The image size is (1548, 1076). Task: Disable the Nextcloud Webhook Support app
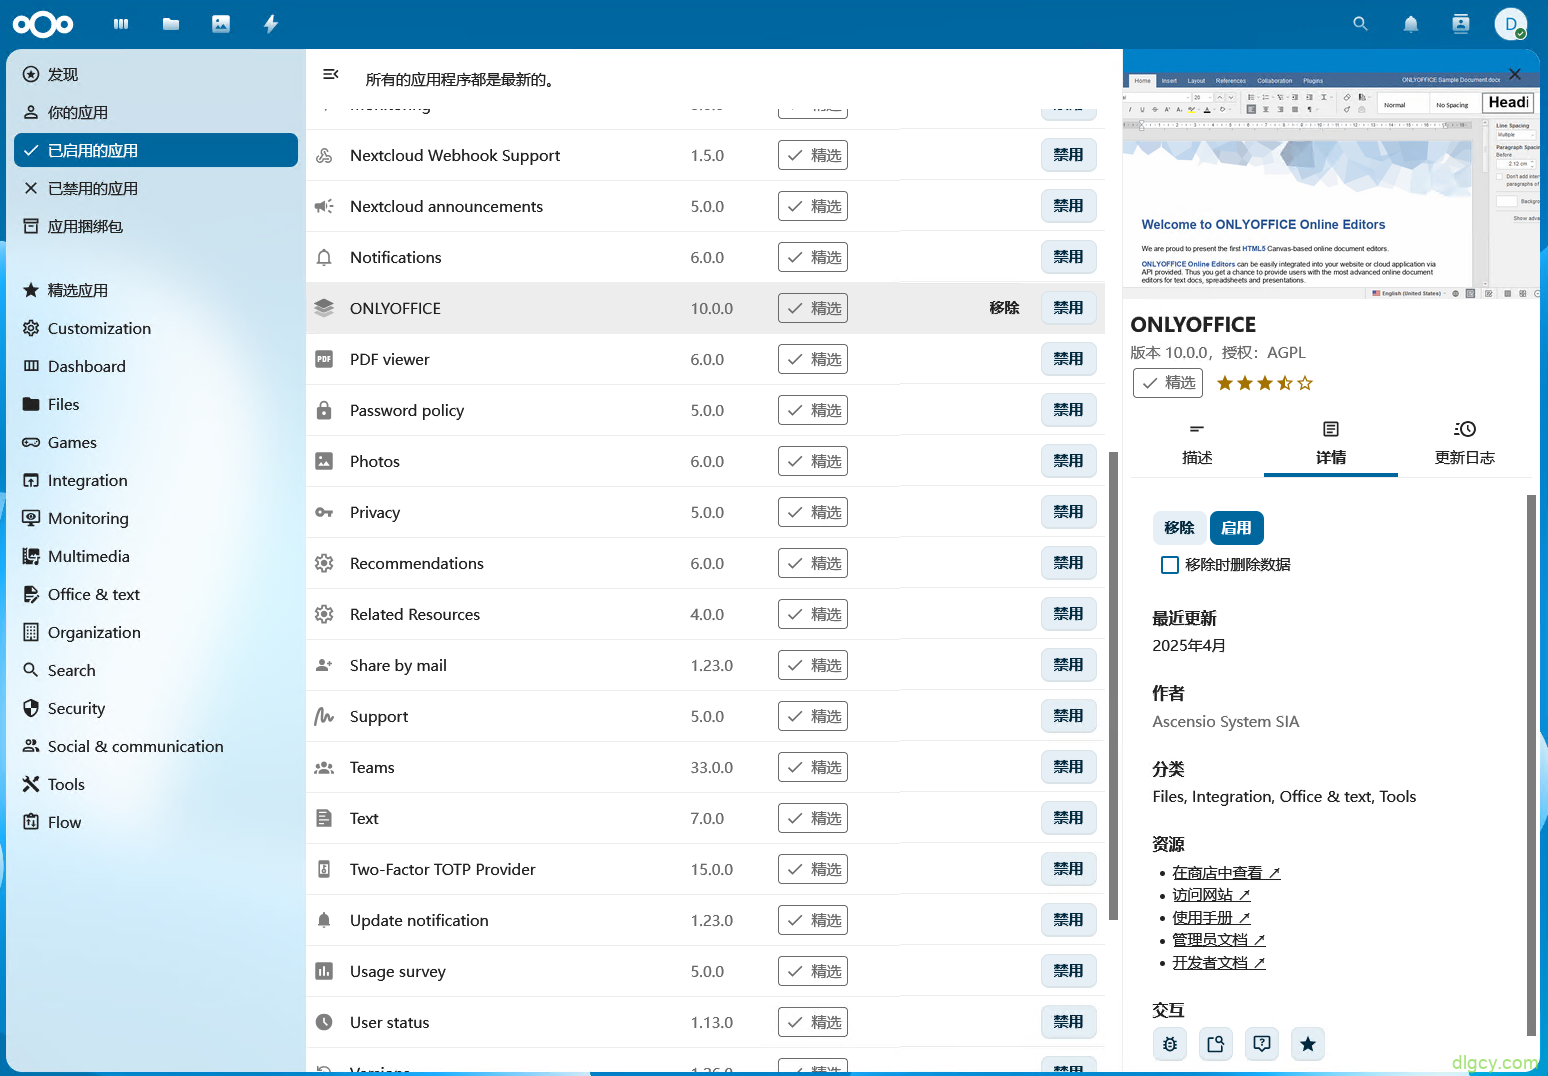point(1068,155)
